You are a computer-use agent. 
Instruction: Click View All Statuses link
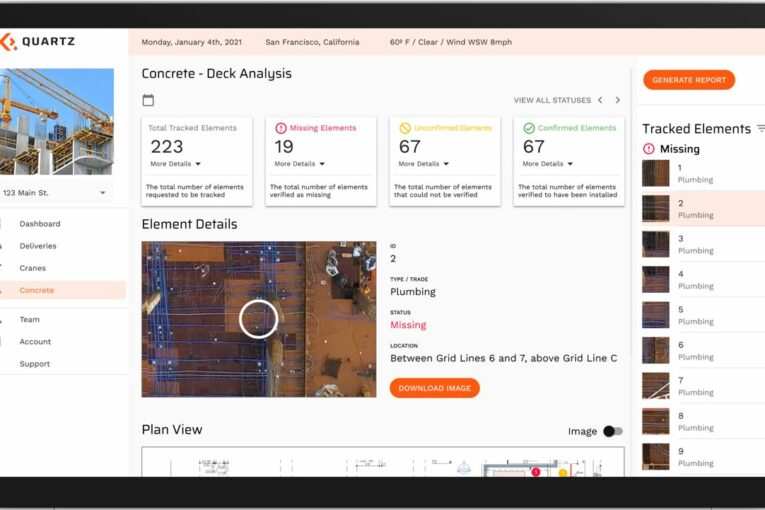(x=552, y=100)
